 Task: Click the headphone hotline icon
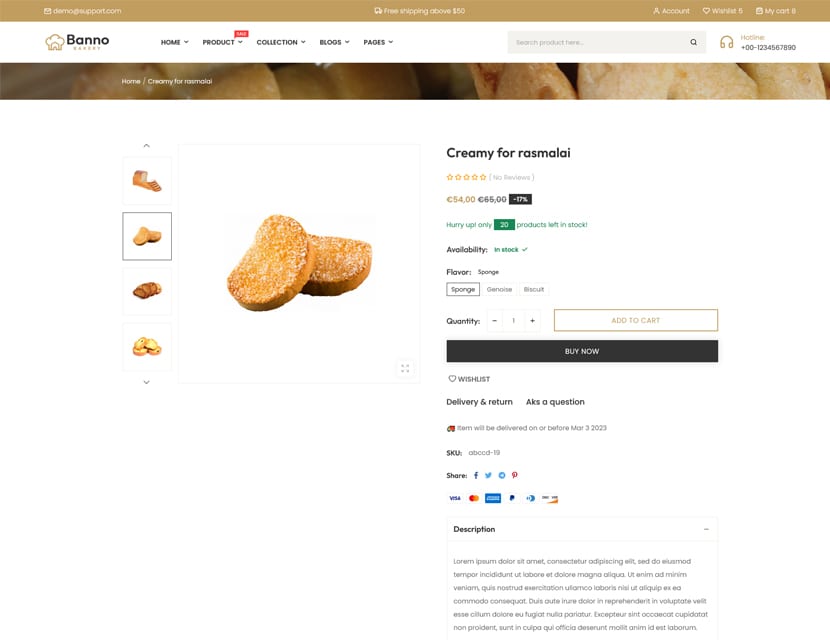point(727,42)
